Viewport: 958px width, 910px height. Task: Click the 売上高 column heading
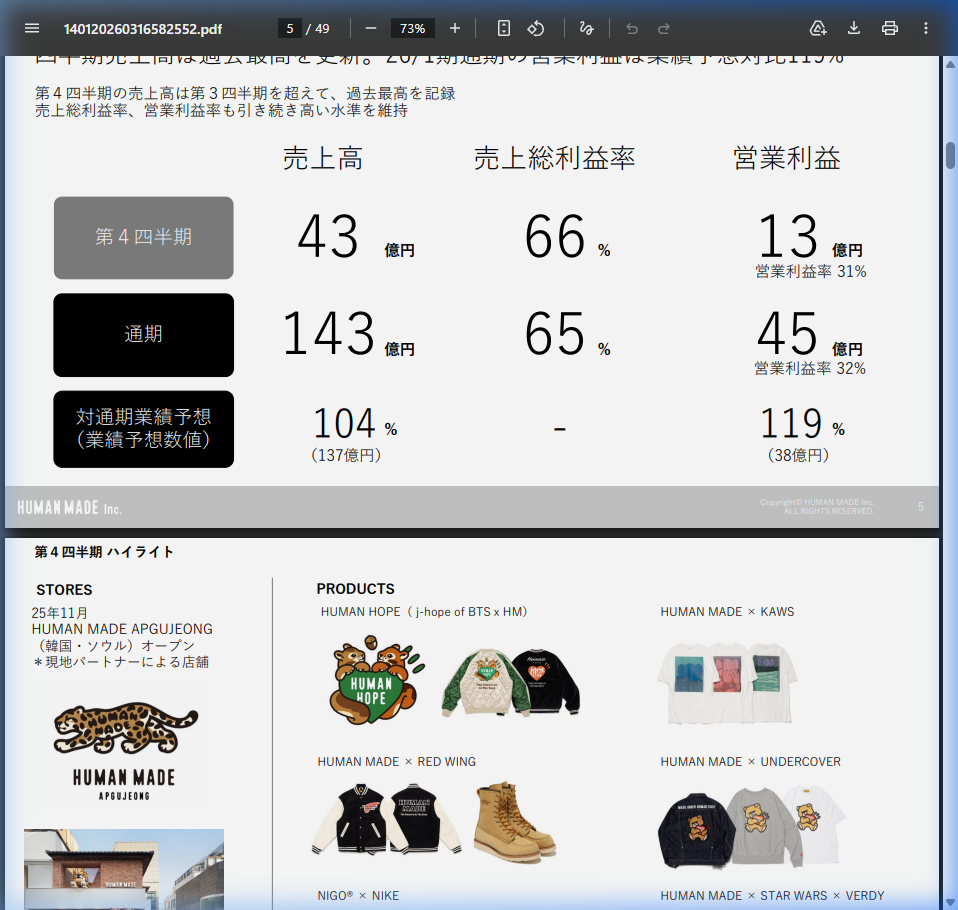(323, 158)
